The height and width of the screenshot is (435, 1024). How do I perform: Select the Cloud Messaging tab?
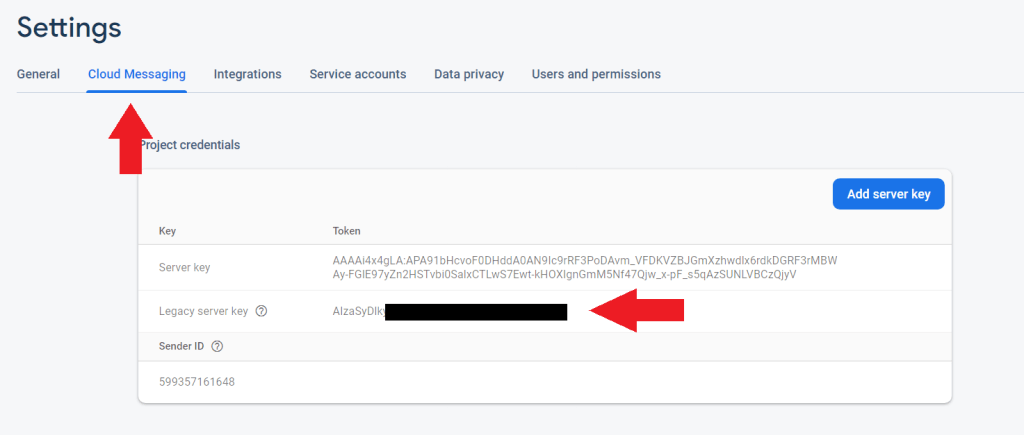[136, 74]
